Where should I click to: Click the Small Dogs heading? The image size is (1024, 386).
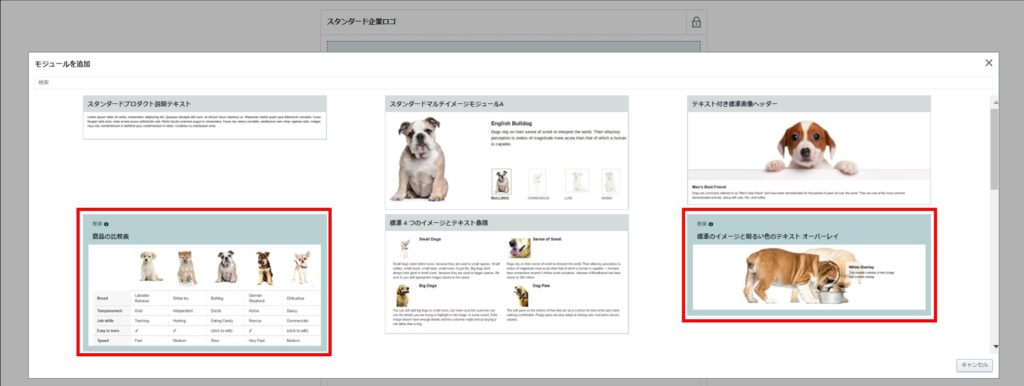430,240
